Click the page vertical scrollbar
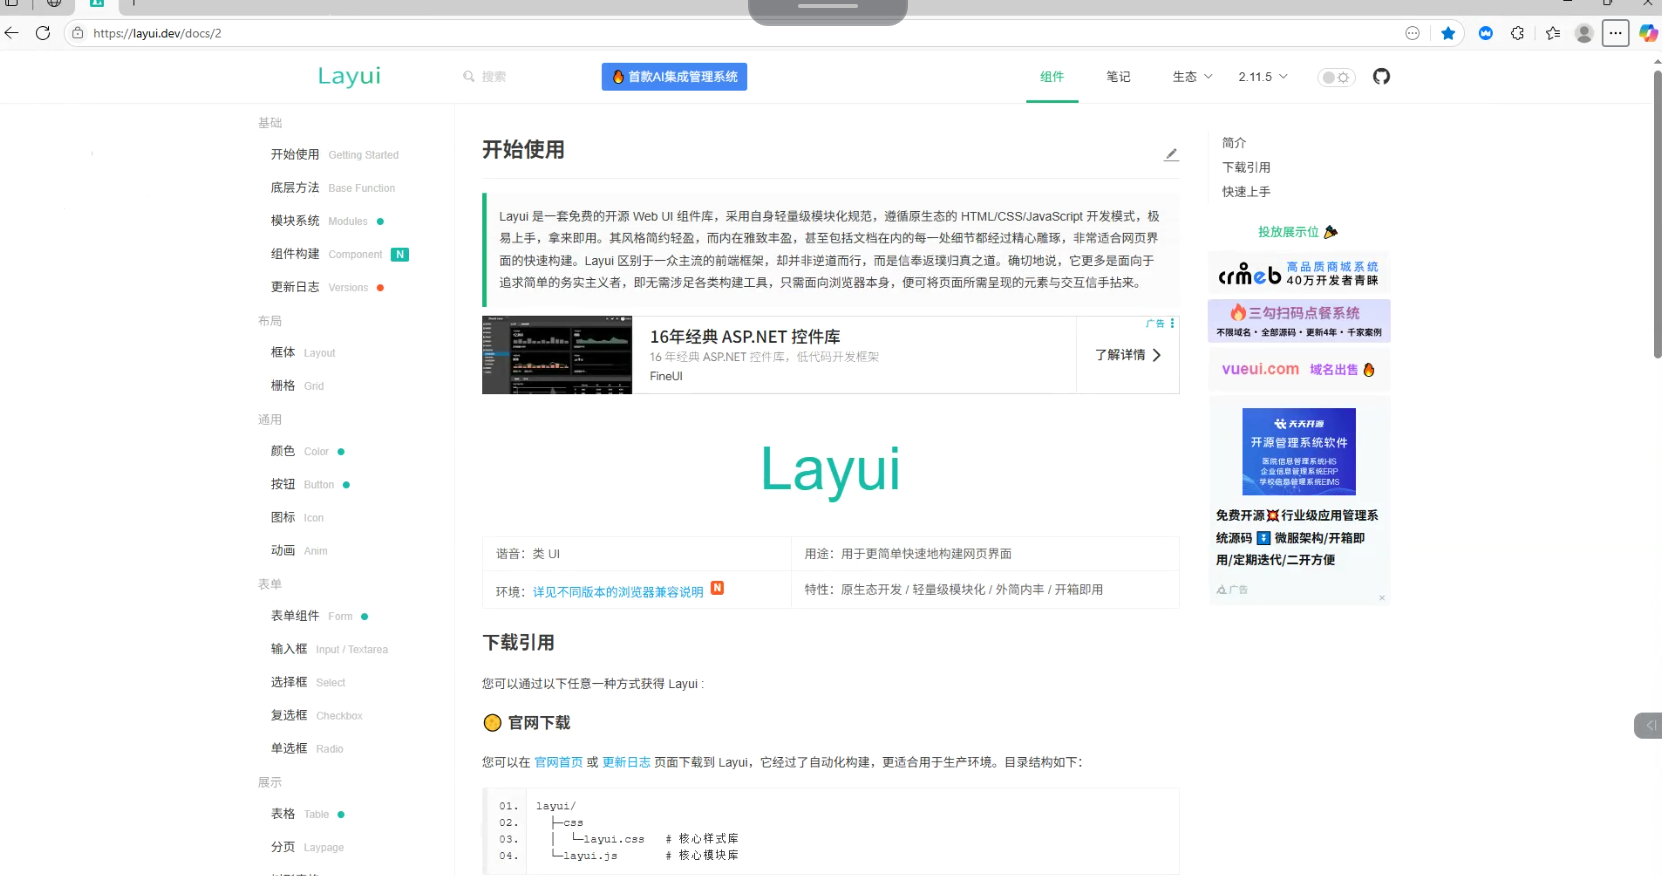1662x876 pixels. [x=1657, y=214]
